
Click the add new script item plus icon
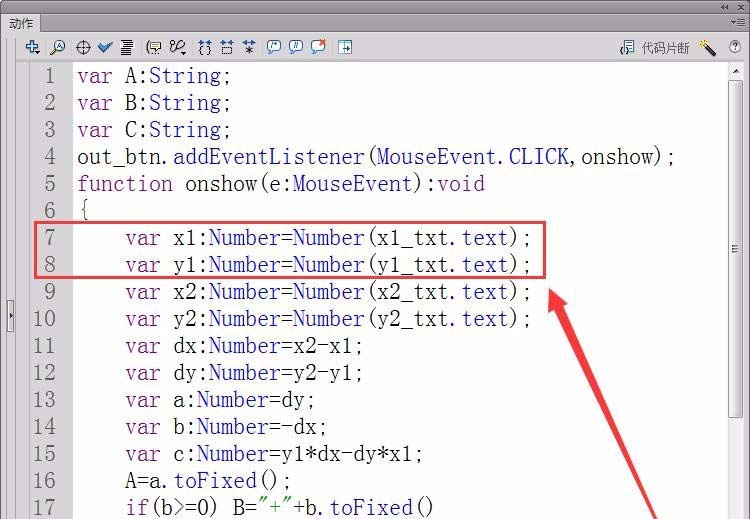pyautogui.click(x=33, y=47)
